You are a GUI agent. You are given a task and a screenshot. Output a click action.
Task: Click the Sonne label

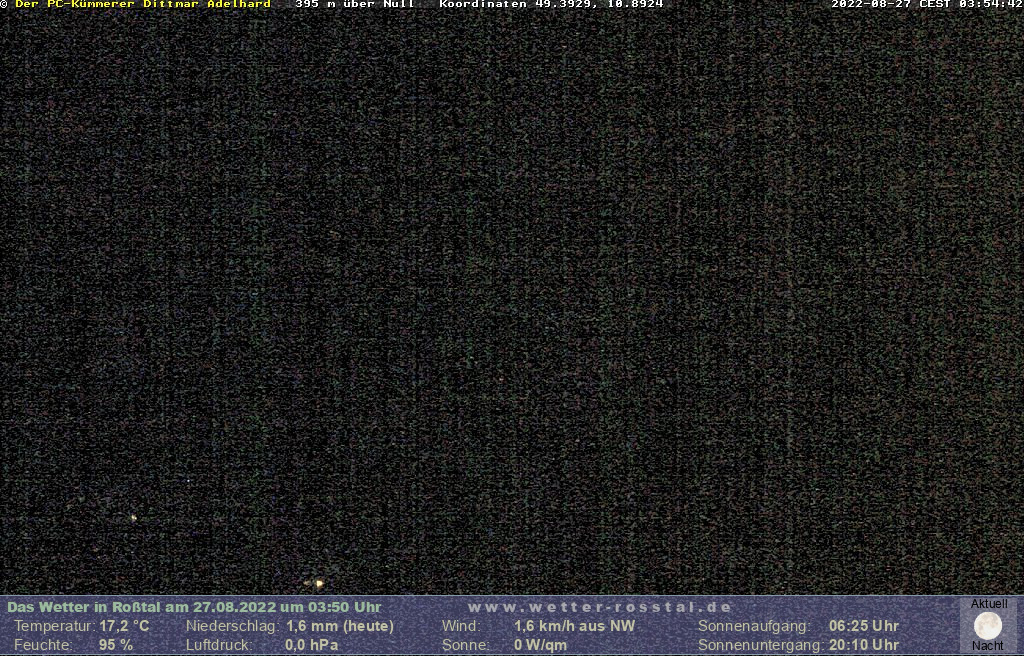(466, 645)
